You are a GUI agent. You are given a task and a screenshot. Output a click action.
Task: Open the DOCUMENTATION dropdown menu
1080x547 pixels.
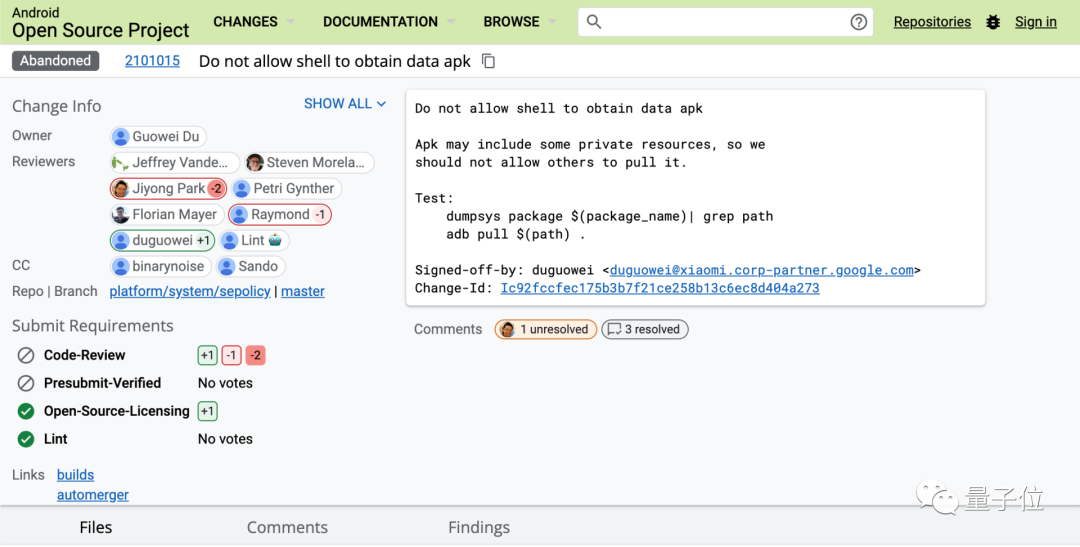389,22
